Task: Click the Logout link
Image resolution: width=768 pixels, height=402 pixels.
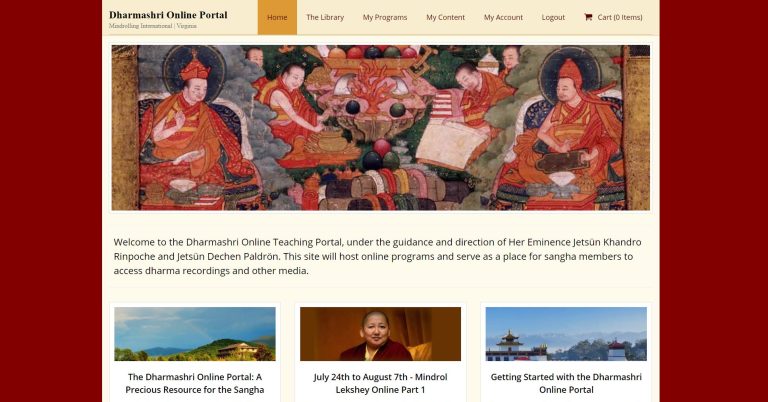Action: [553, 17]
